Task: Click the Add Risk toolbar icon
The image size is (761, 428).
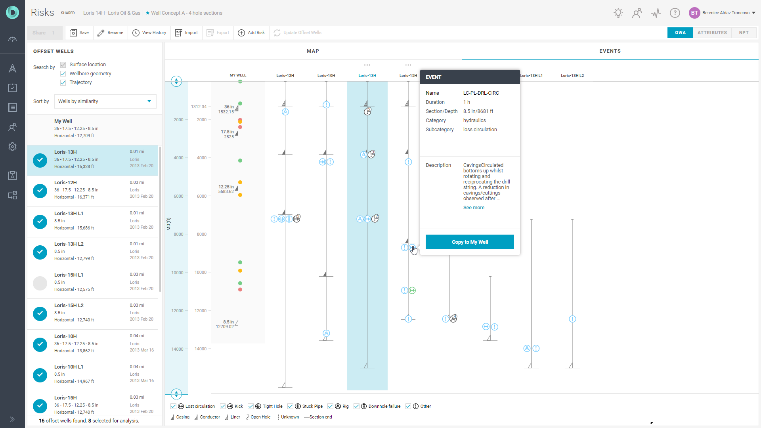Action: pos(240,33)
